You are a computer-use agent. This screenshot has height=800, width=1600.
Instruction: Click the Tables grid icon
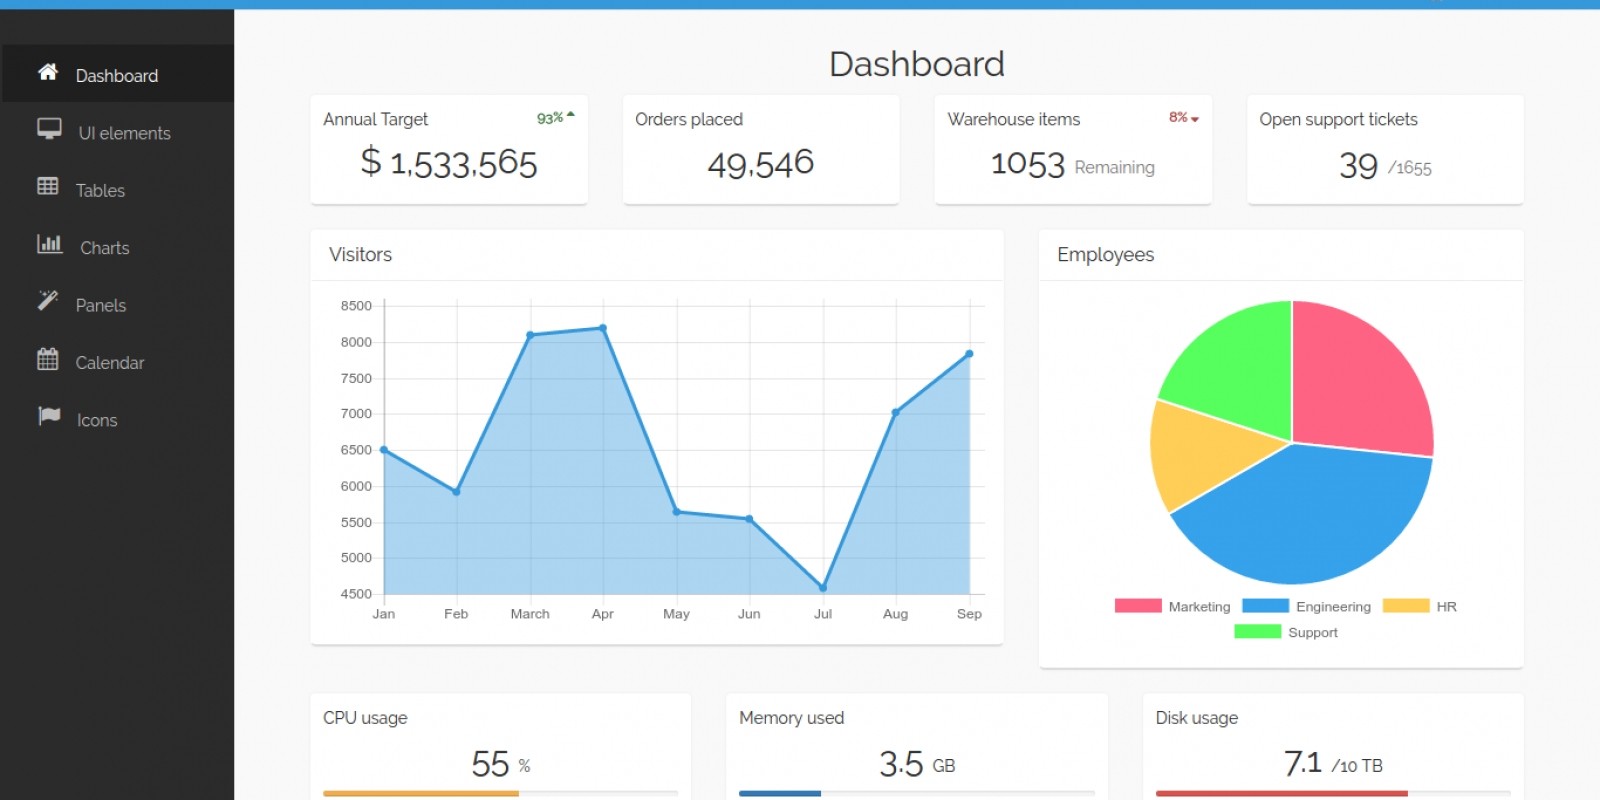(48, 186)
